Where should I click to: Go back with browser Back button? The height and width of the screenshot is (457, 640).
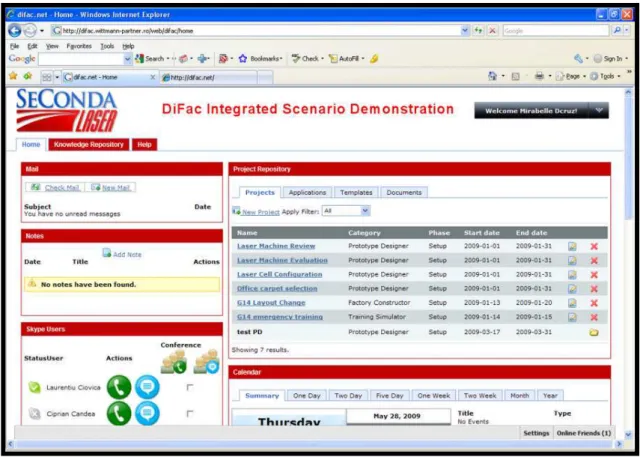point(14,31)
